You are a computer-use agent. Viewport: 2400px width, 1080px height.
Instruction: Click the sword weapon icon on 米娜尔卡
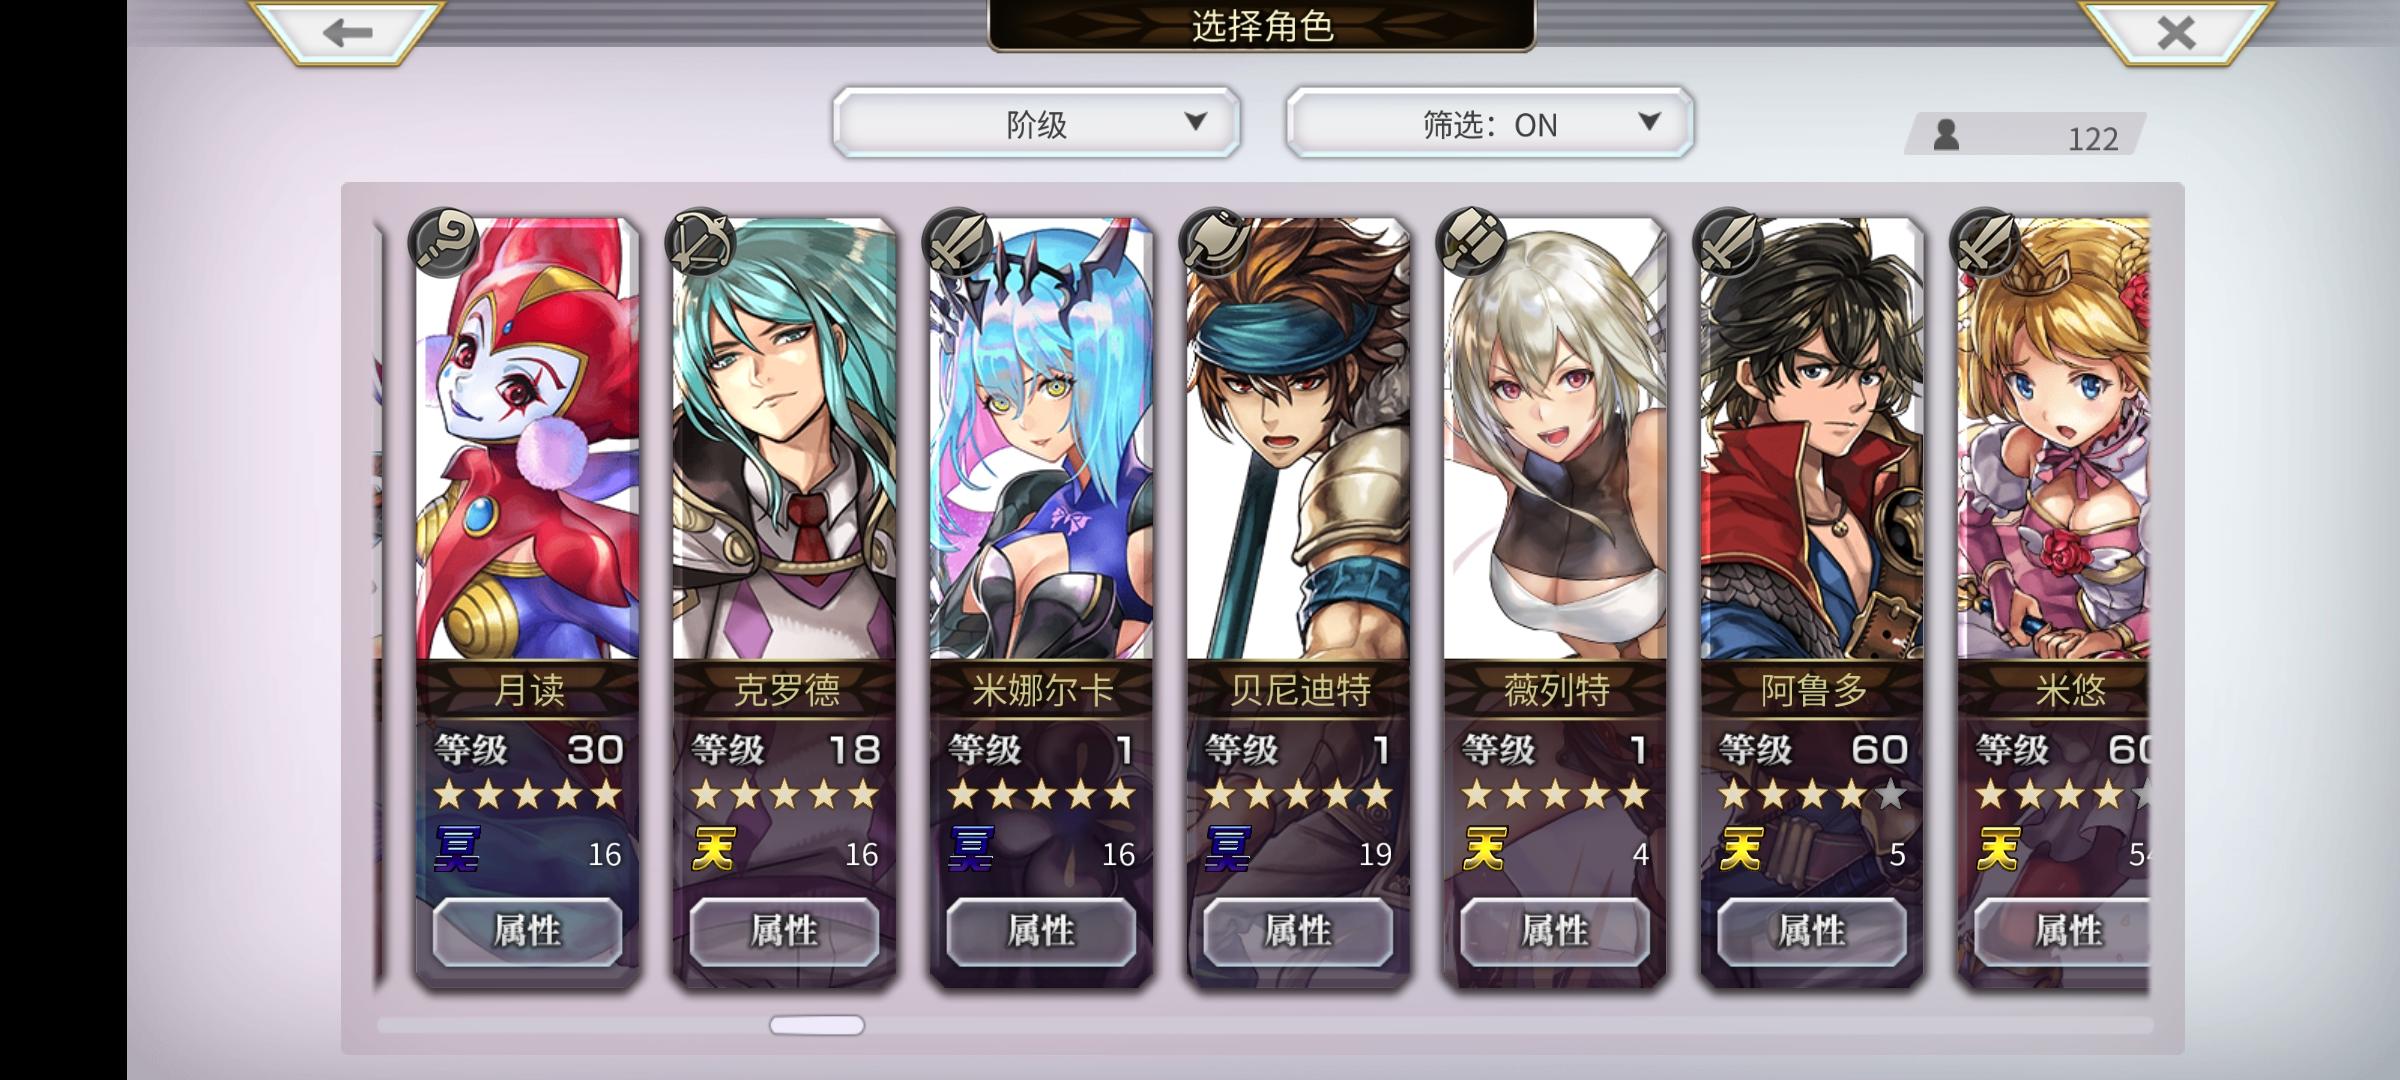click(957, 242)
